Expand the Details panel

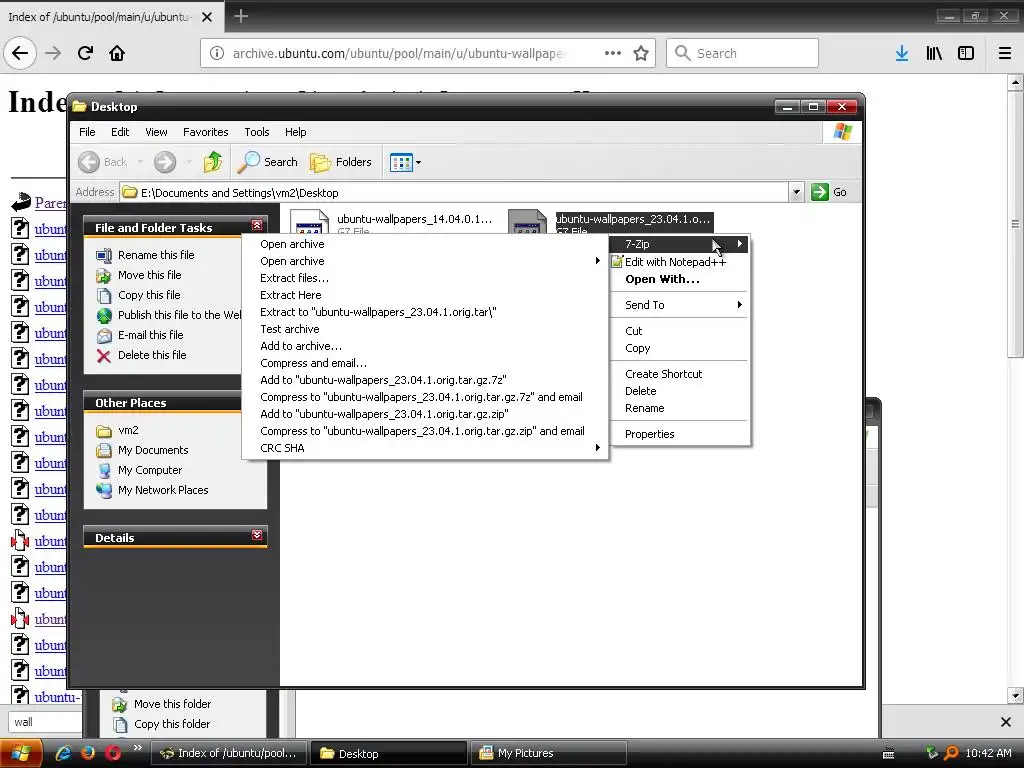(x=257, y=536)
